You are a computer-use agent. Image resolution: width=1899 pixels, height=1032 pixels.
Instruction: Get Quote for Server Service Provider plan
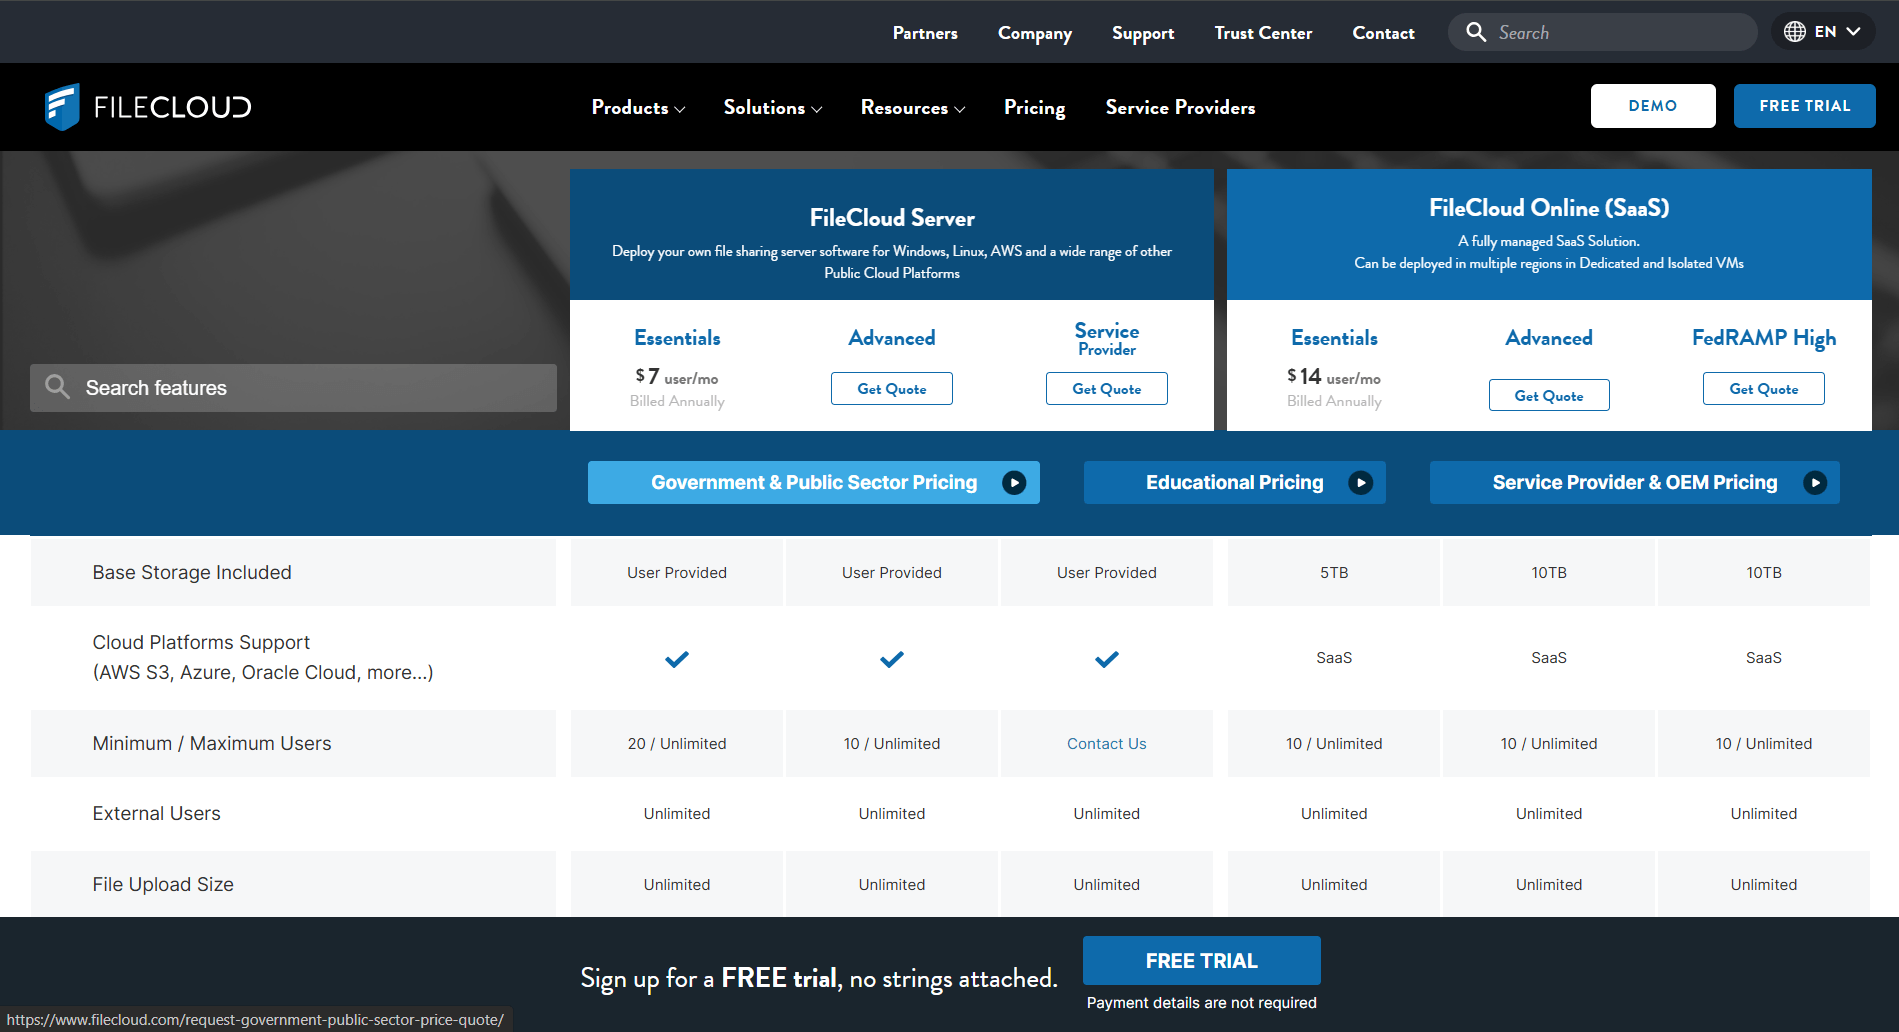tap(1107, 389)
